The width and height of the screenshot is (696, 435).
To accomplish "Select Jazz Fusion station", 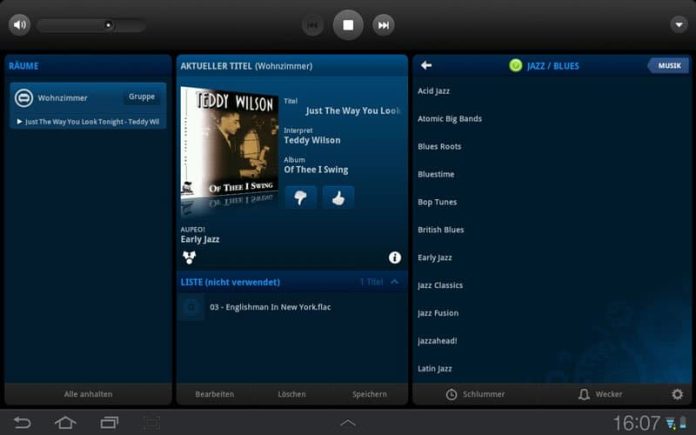I will pyautogui.click(x=552, y=313).
